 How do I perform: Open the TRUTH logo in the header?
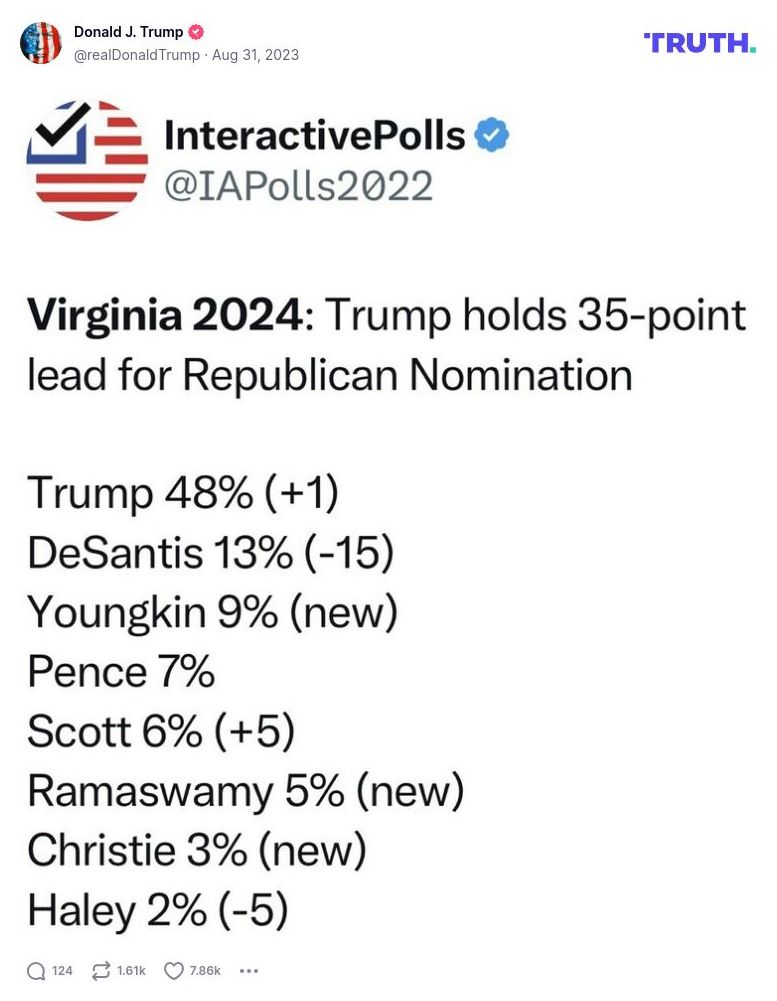[700, 43]
